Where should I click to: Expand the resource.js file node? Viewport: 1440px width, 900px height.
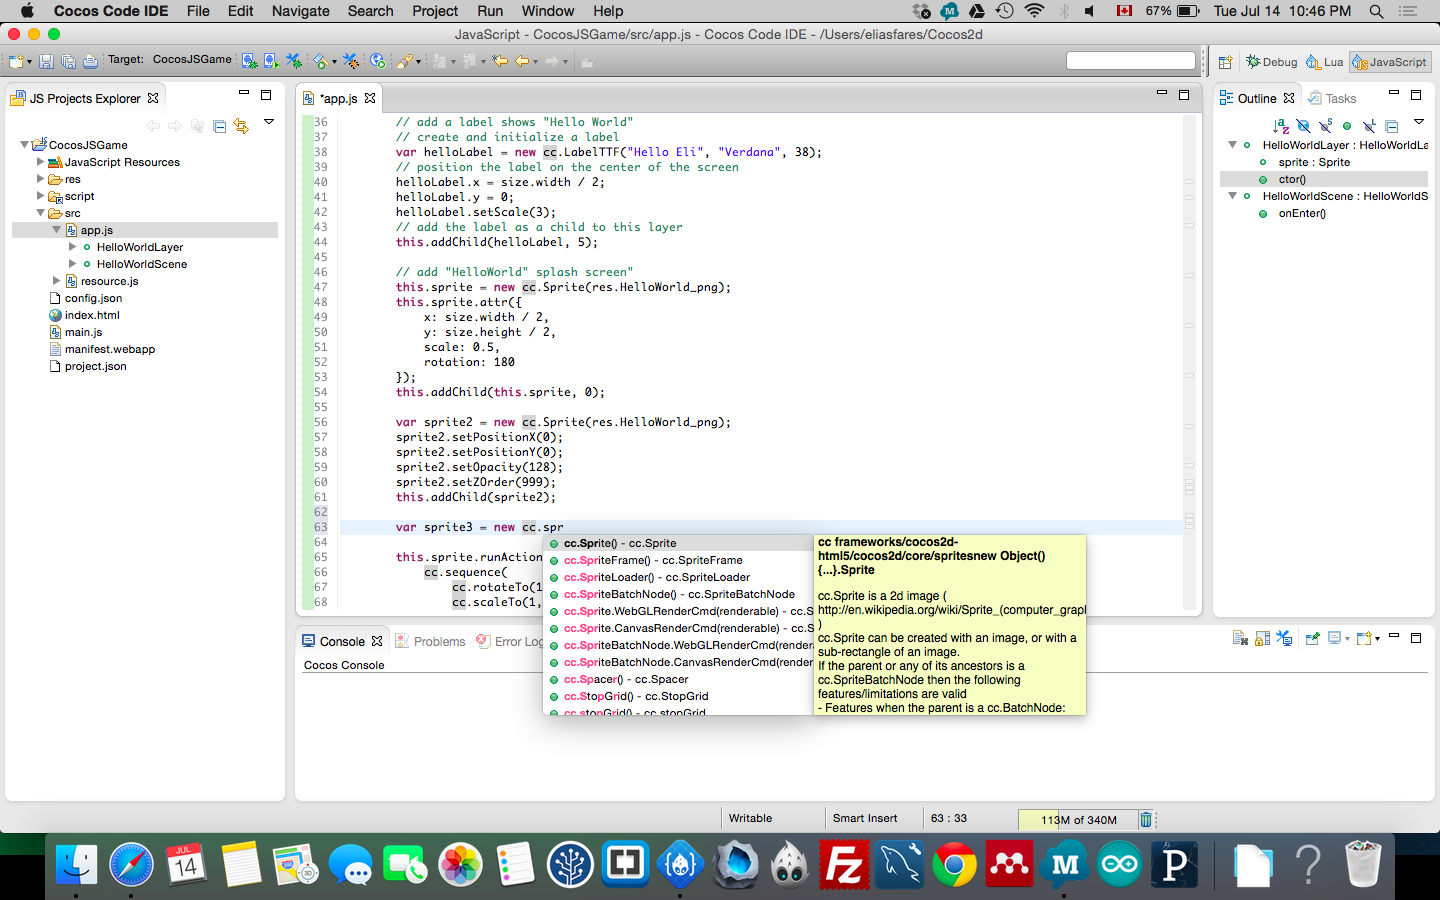57,281
